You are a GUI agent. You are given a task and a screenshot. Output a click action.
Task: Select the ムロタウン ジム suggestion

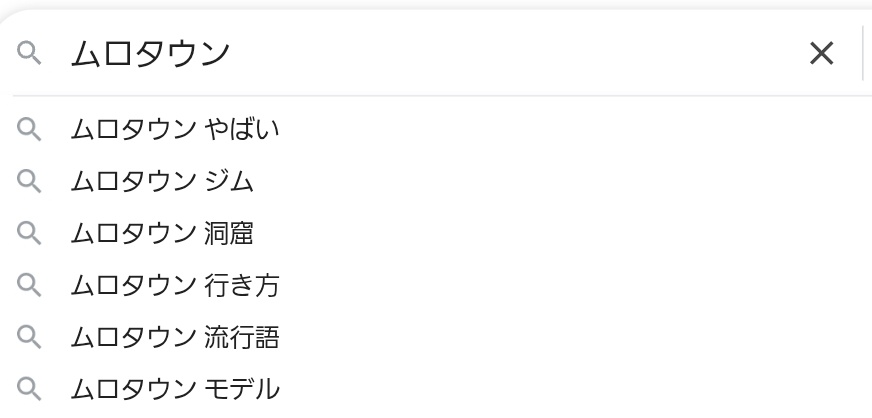[162, 181]
